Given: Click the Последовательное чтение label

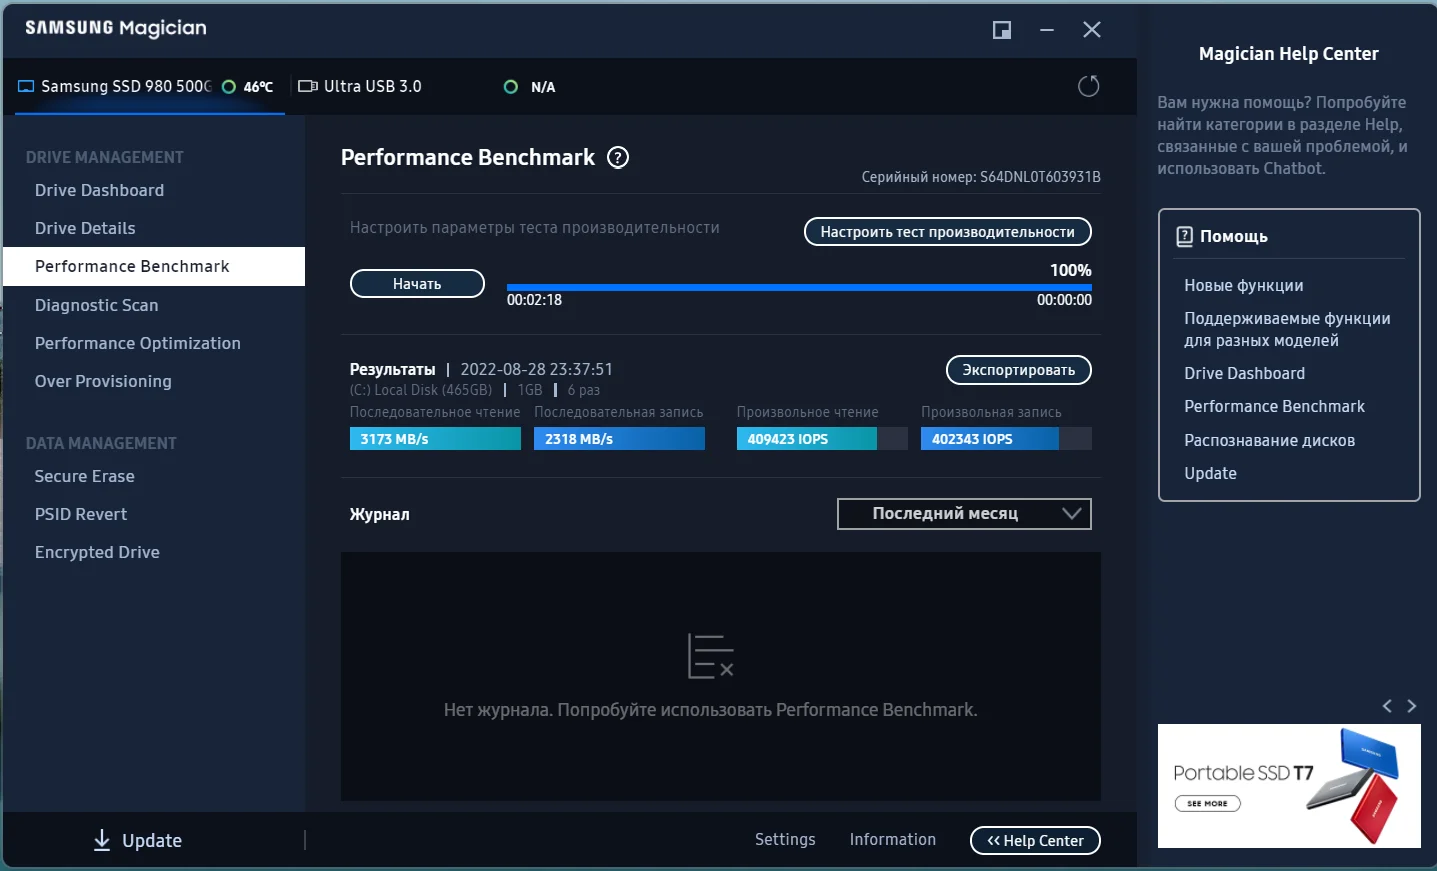Looking at the screenshot, I should click(x=435, y=412).
